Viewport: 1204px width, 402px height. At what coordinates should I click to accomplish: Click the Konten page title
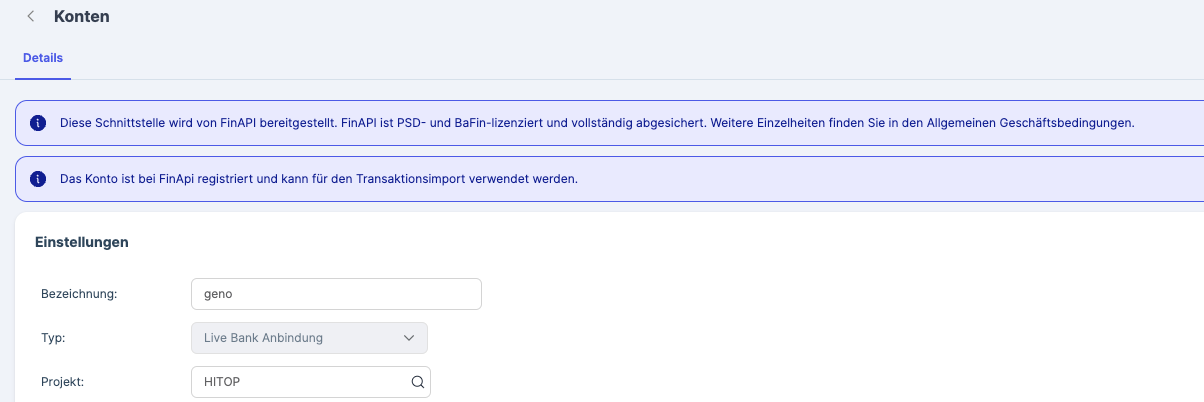tap(82, 16)
